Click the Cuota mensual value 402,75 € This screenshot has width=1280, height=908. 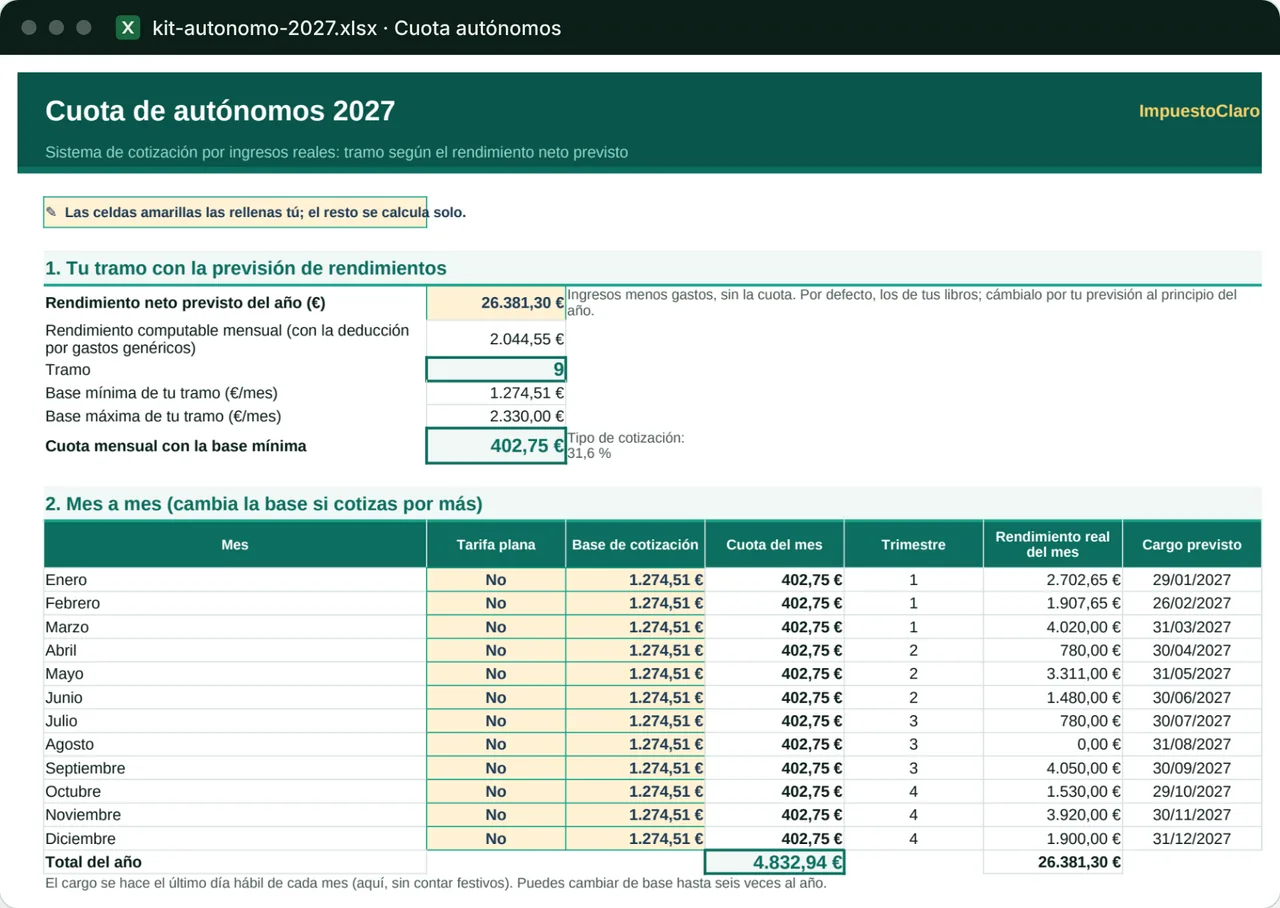pyautogui.click(x=496, y=446)
